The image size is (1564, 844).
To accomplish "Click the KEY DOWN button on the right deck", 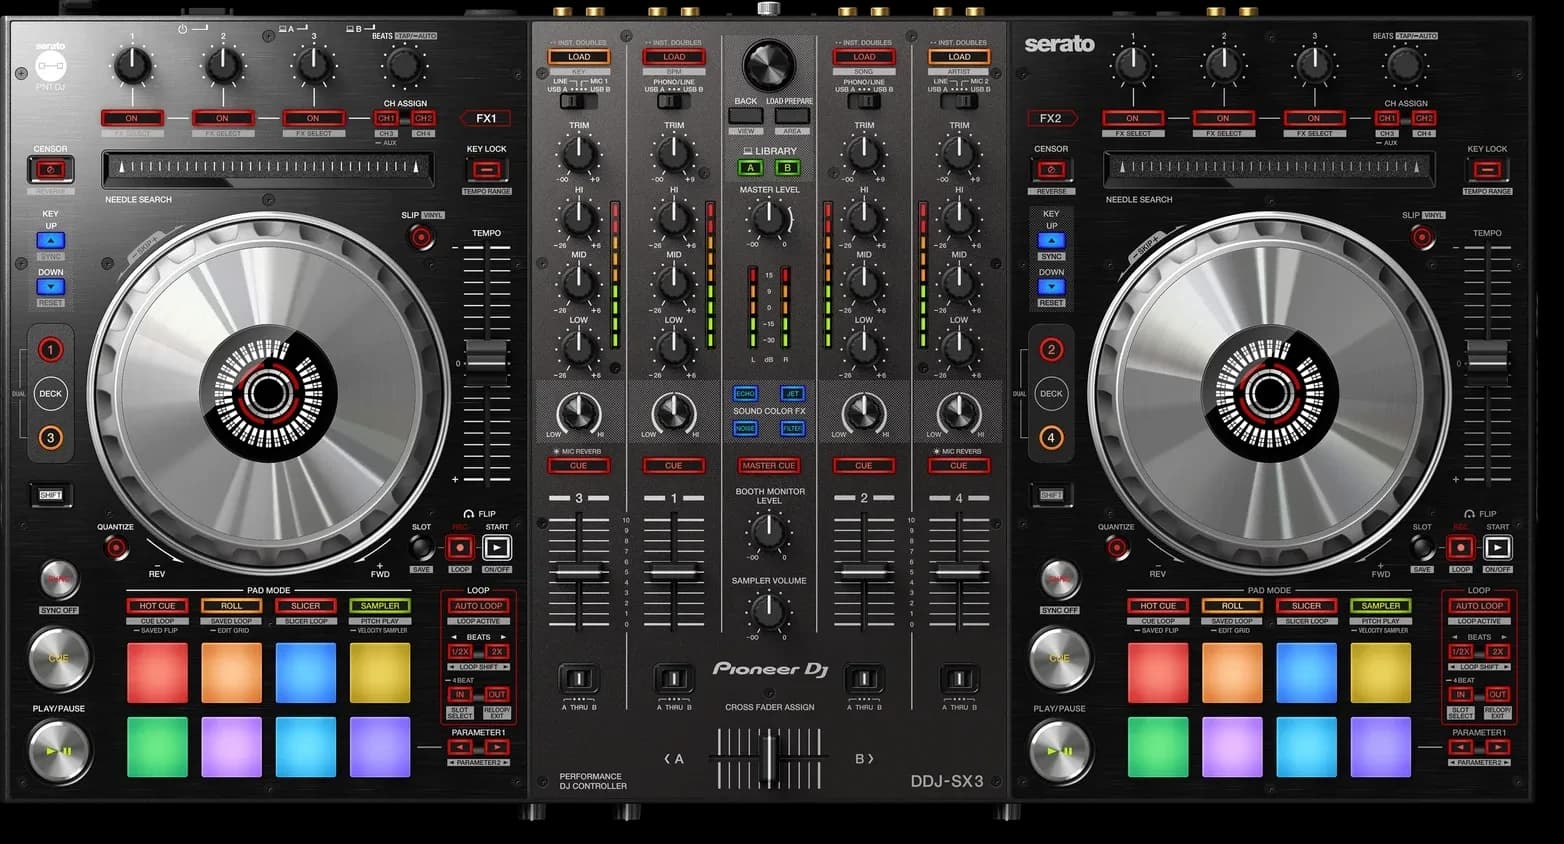I will [1051, 287].
